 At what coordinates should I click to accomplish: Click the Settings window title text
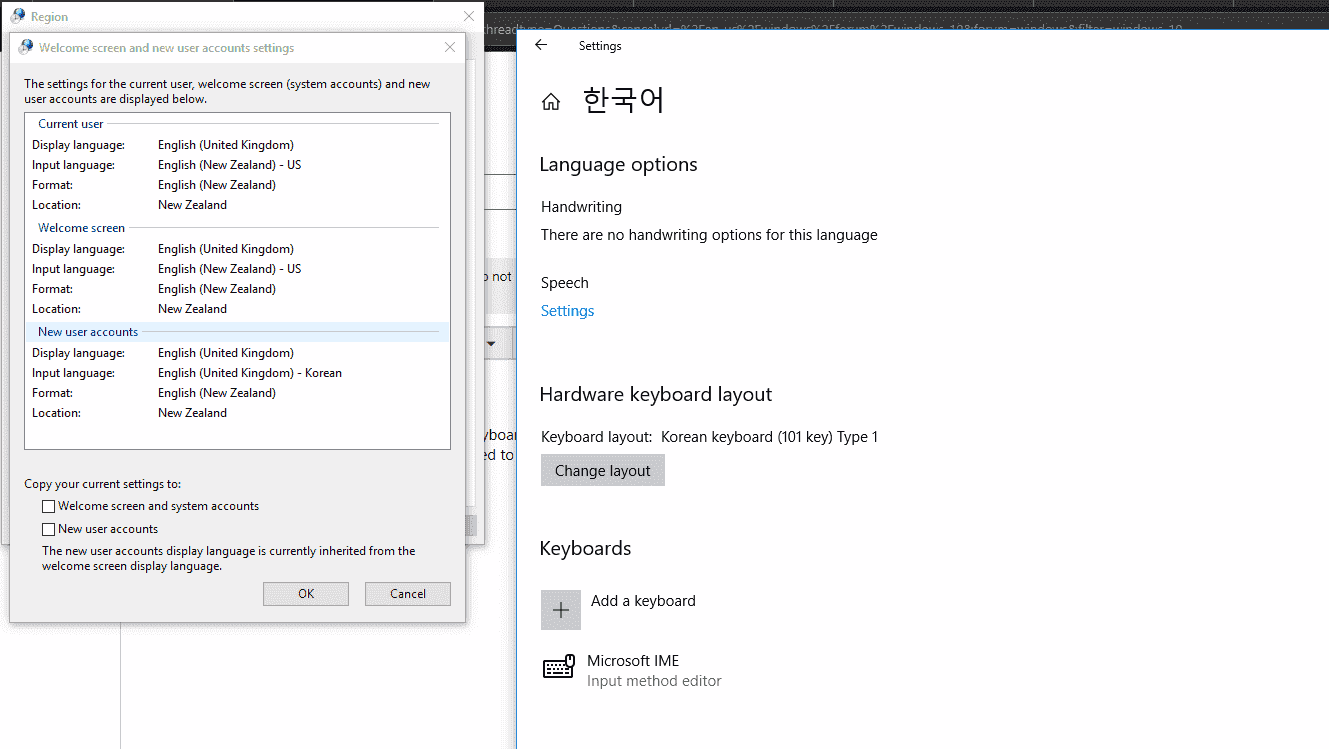tap(600, 46)
